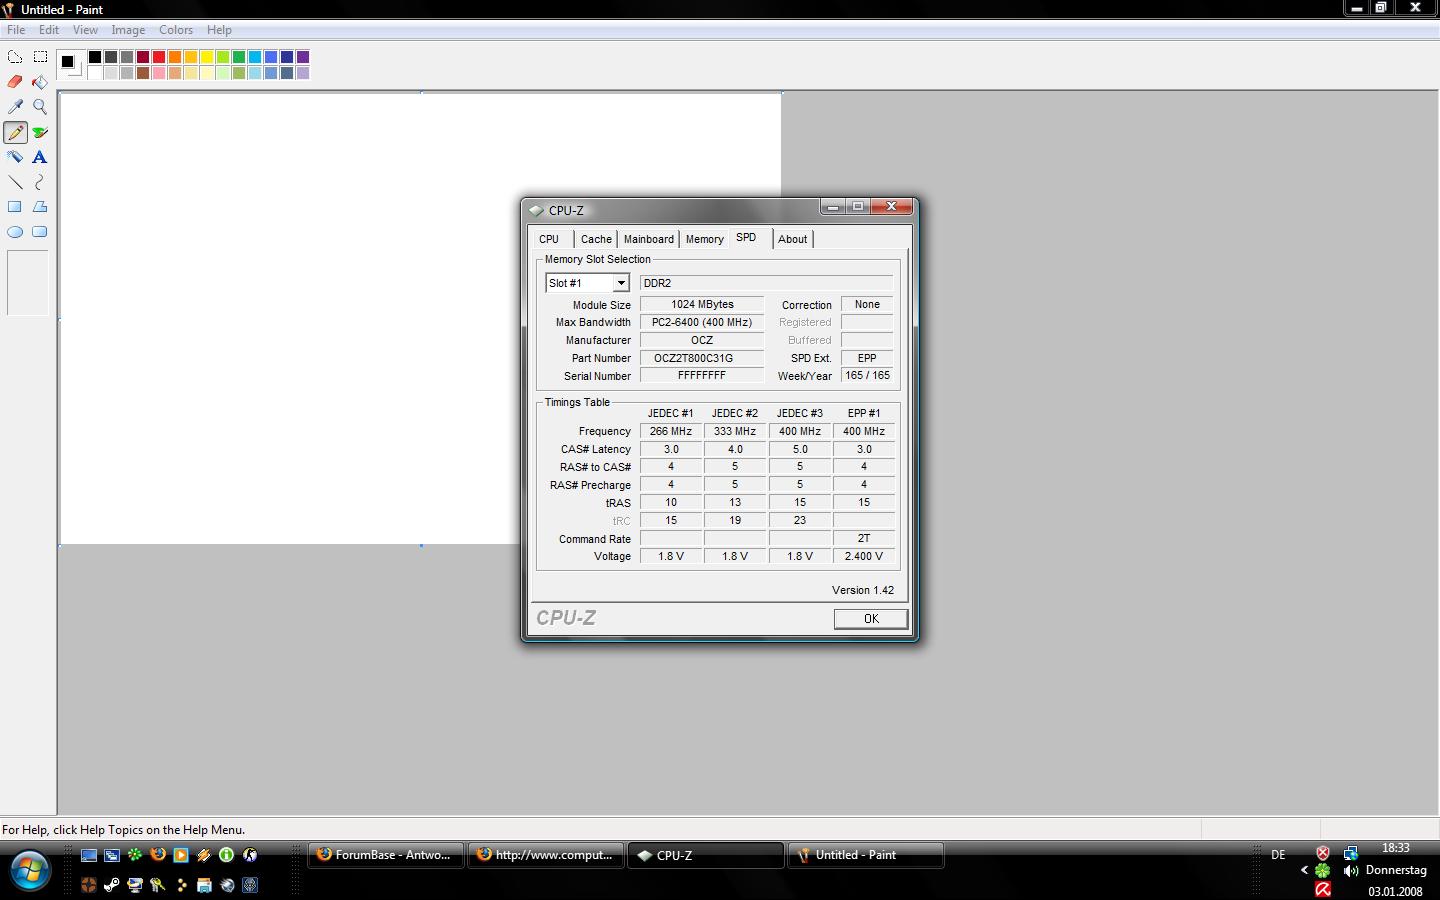Viewport: 1440px width, 900px height.
Task: Open Paint's Edit menu
Action: pyautogui.click(x=49, y=30)
